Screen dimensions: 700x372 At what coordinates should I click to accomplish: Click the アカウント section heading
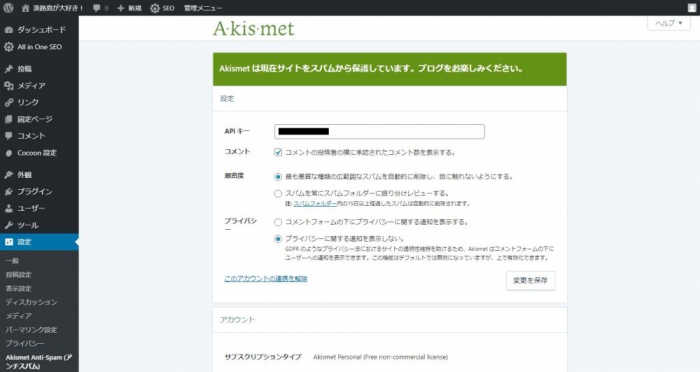[238, 320]
